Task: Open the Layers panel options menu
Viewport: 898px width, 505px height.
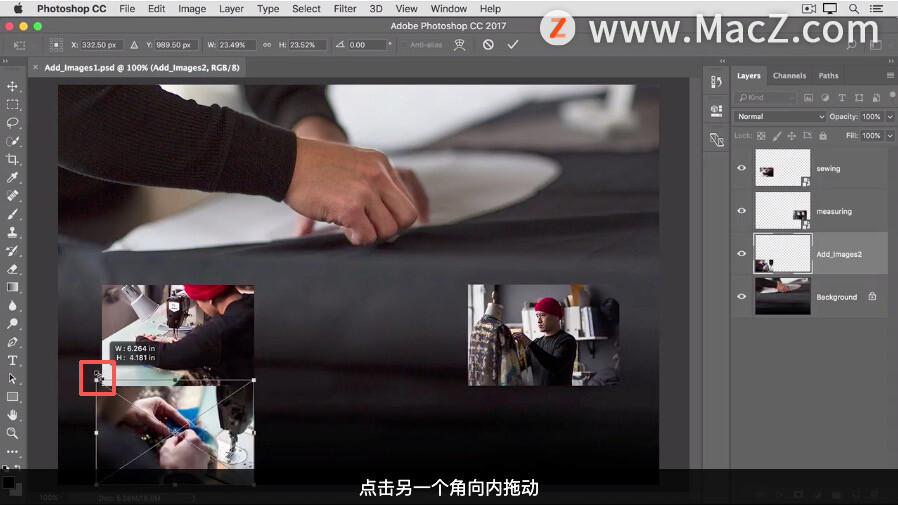Action: [x=890, y=76]
